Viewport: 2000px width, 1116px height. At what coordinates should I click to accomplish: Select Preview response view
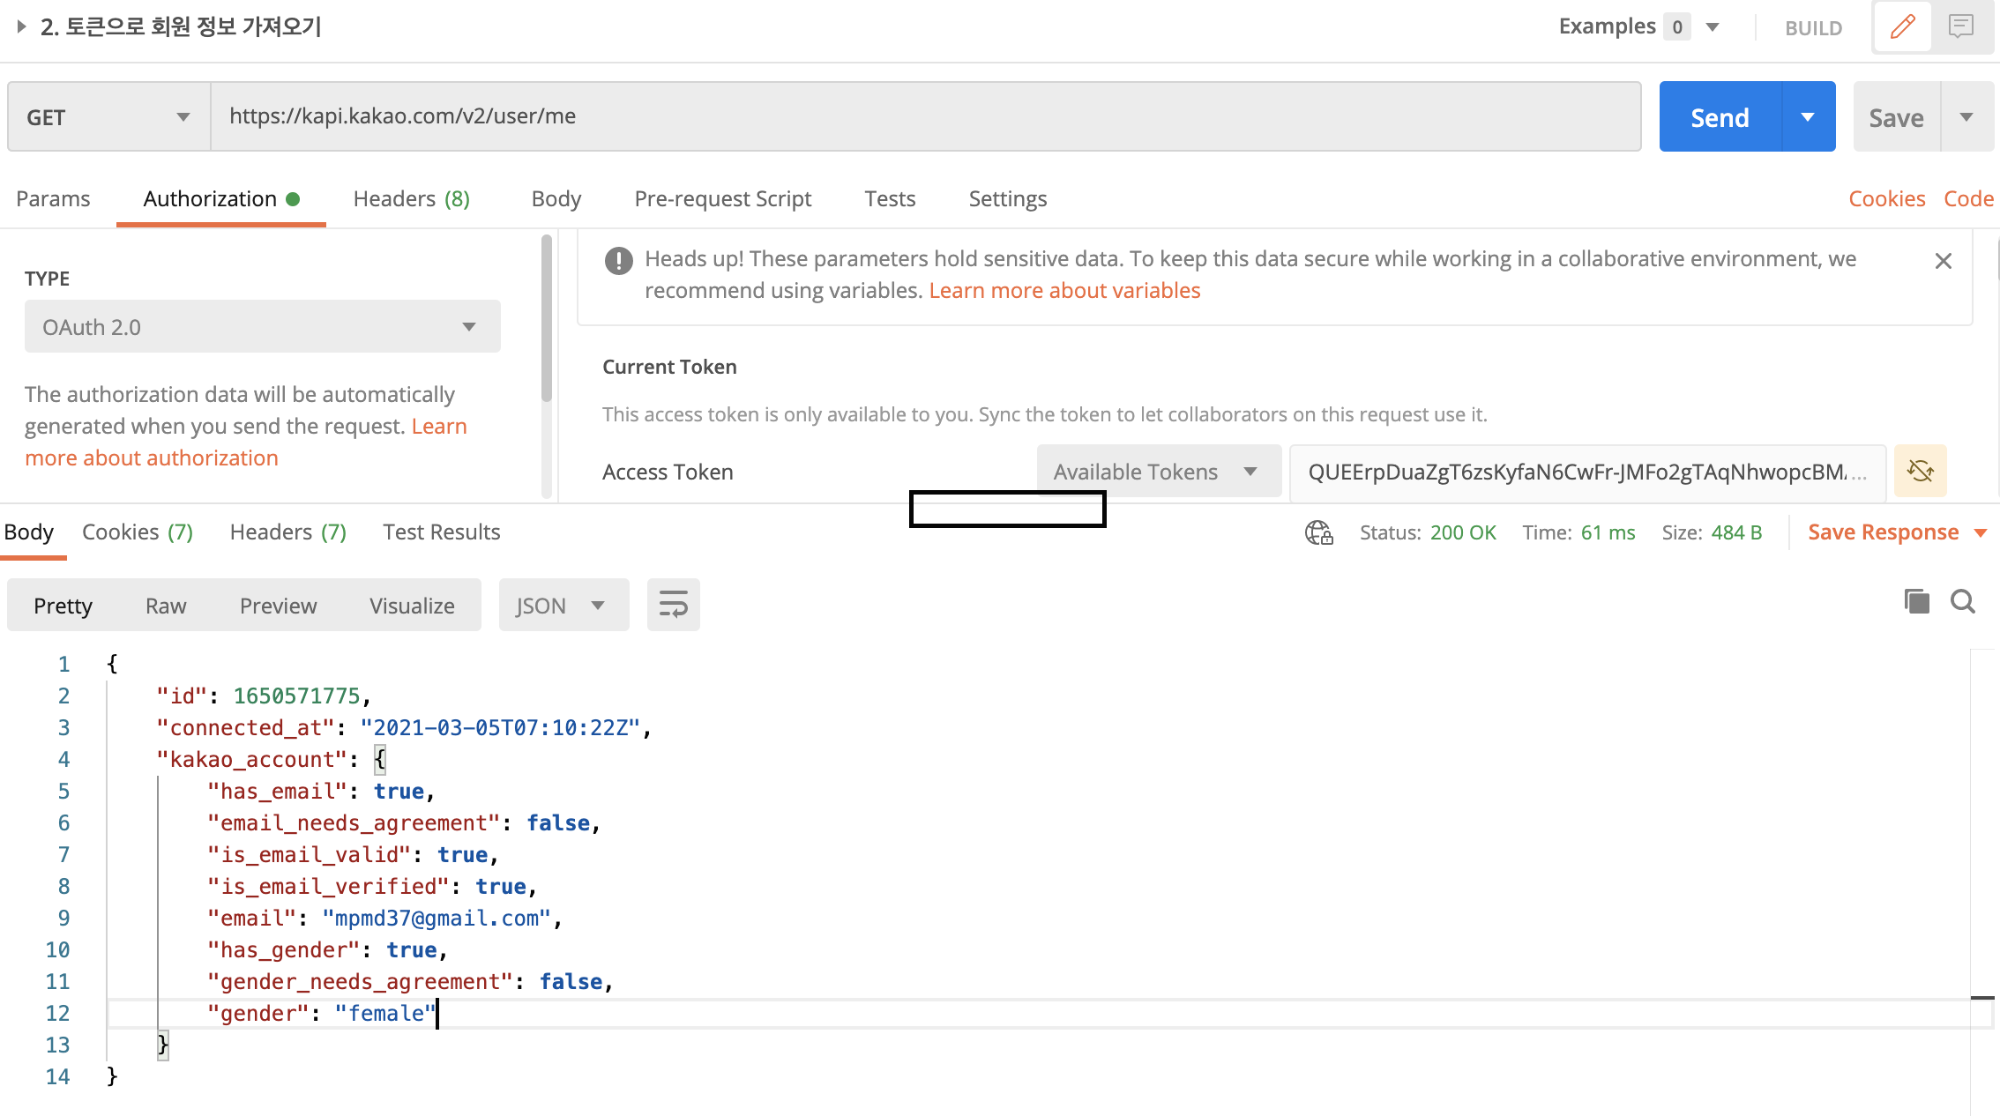pos(278,606)
